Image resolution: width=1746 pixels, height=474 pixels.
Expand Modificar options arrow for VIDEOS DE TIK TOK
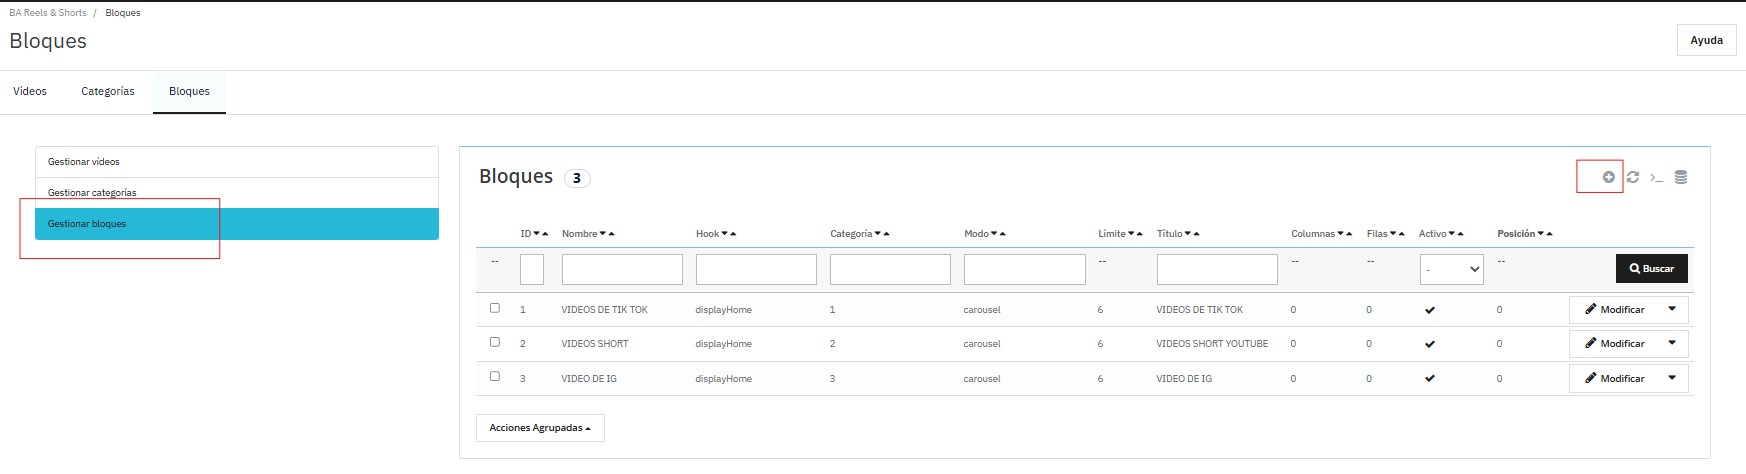(1671, 310)
